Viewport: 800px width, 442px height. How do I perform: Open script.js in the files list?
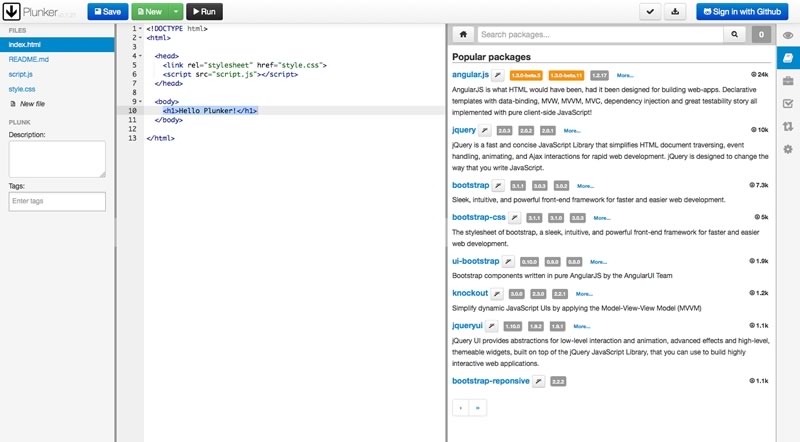[23, 74]
